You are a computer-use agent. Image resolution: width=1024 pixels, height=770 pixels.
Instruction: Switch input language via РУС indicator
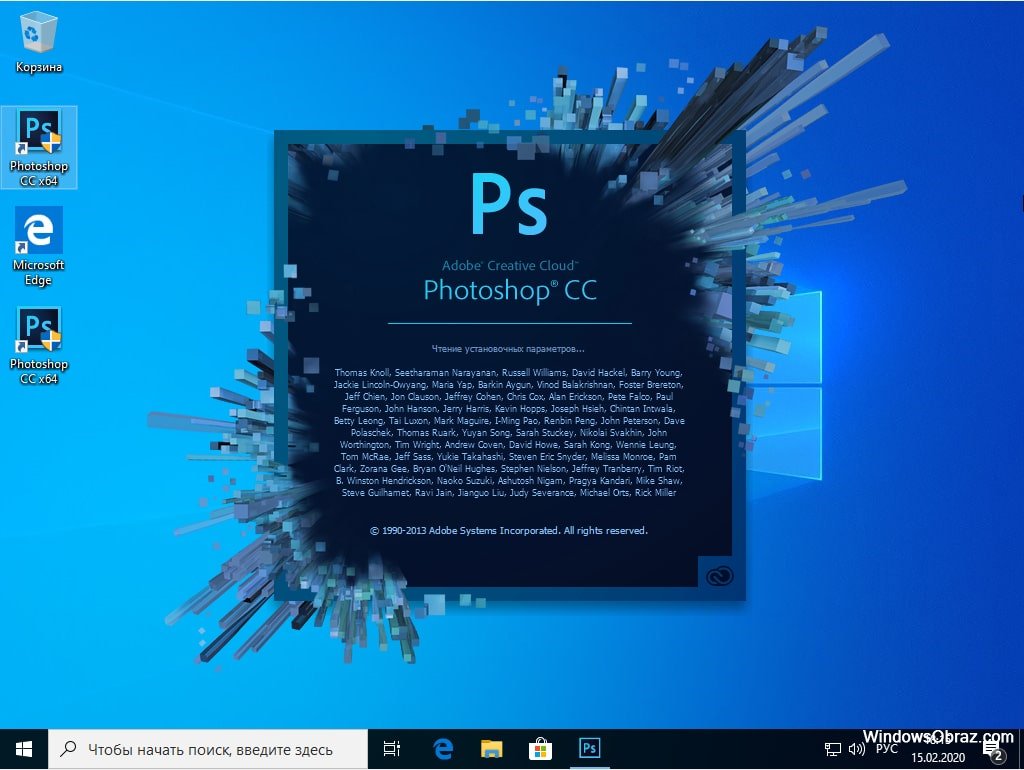[887, 748]
